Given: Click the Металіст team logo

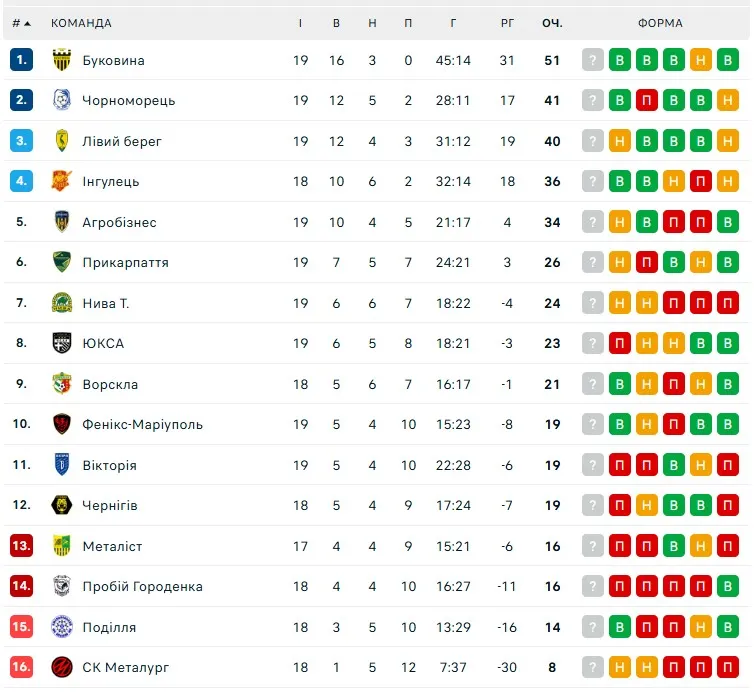Looking at the screenshot, I should [62, 546].
